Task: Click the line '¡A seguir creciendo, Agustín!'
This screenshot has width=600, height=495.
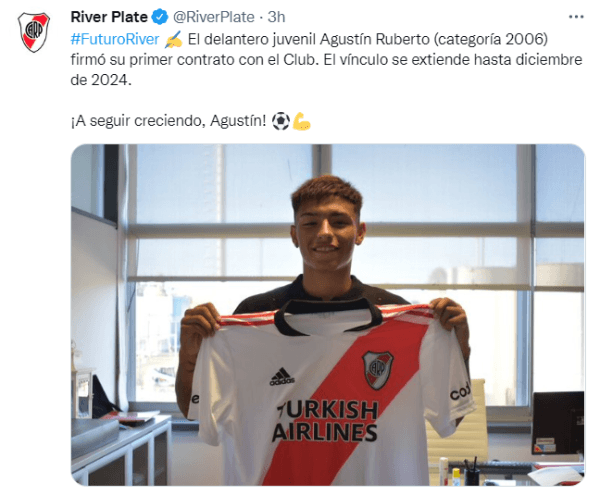Action: click(168, 121)
